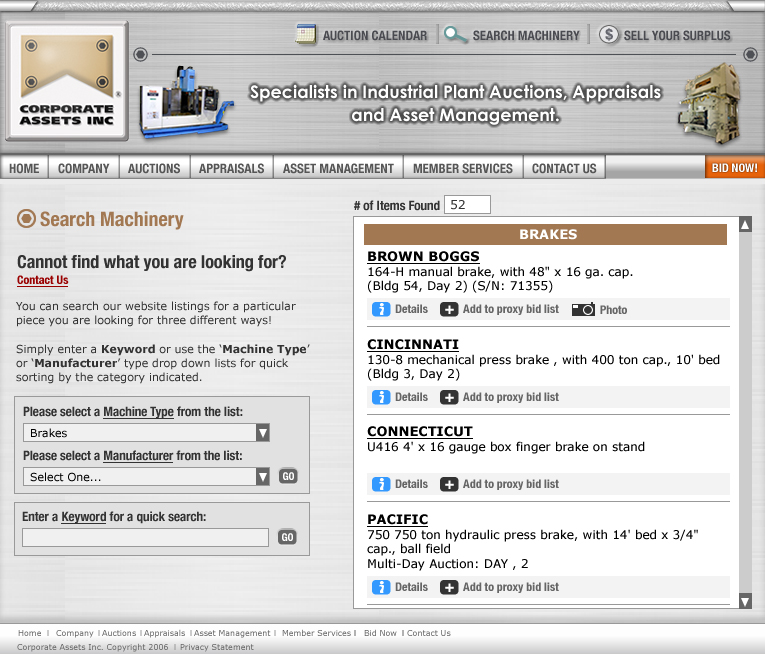Click the Sell Your Surplus dollar icon
Screen dimensions: 765x654
click(x=609, y=35)
